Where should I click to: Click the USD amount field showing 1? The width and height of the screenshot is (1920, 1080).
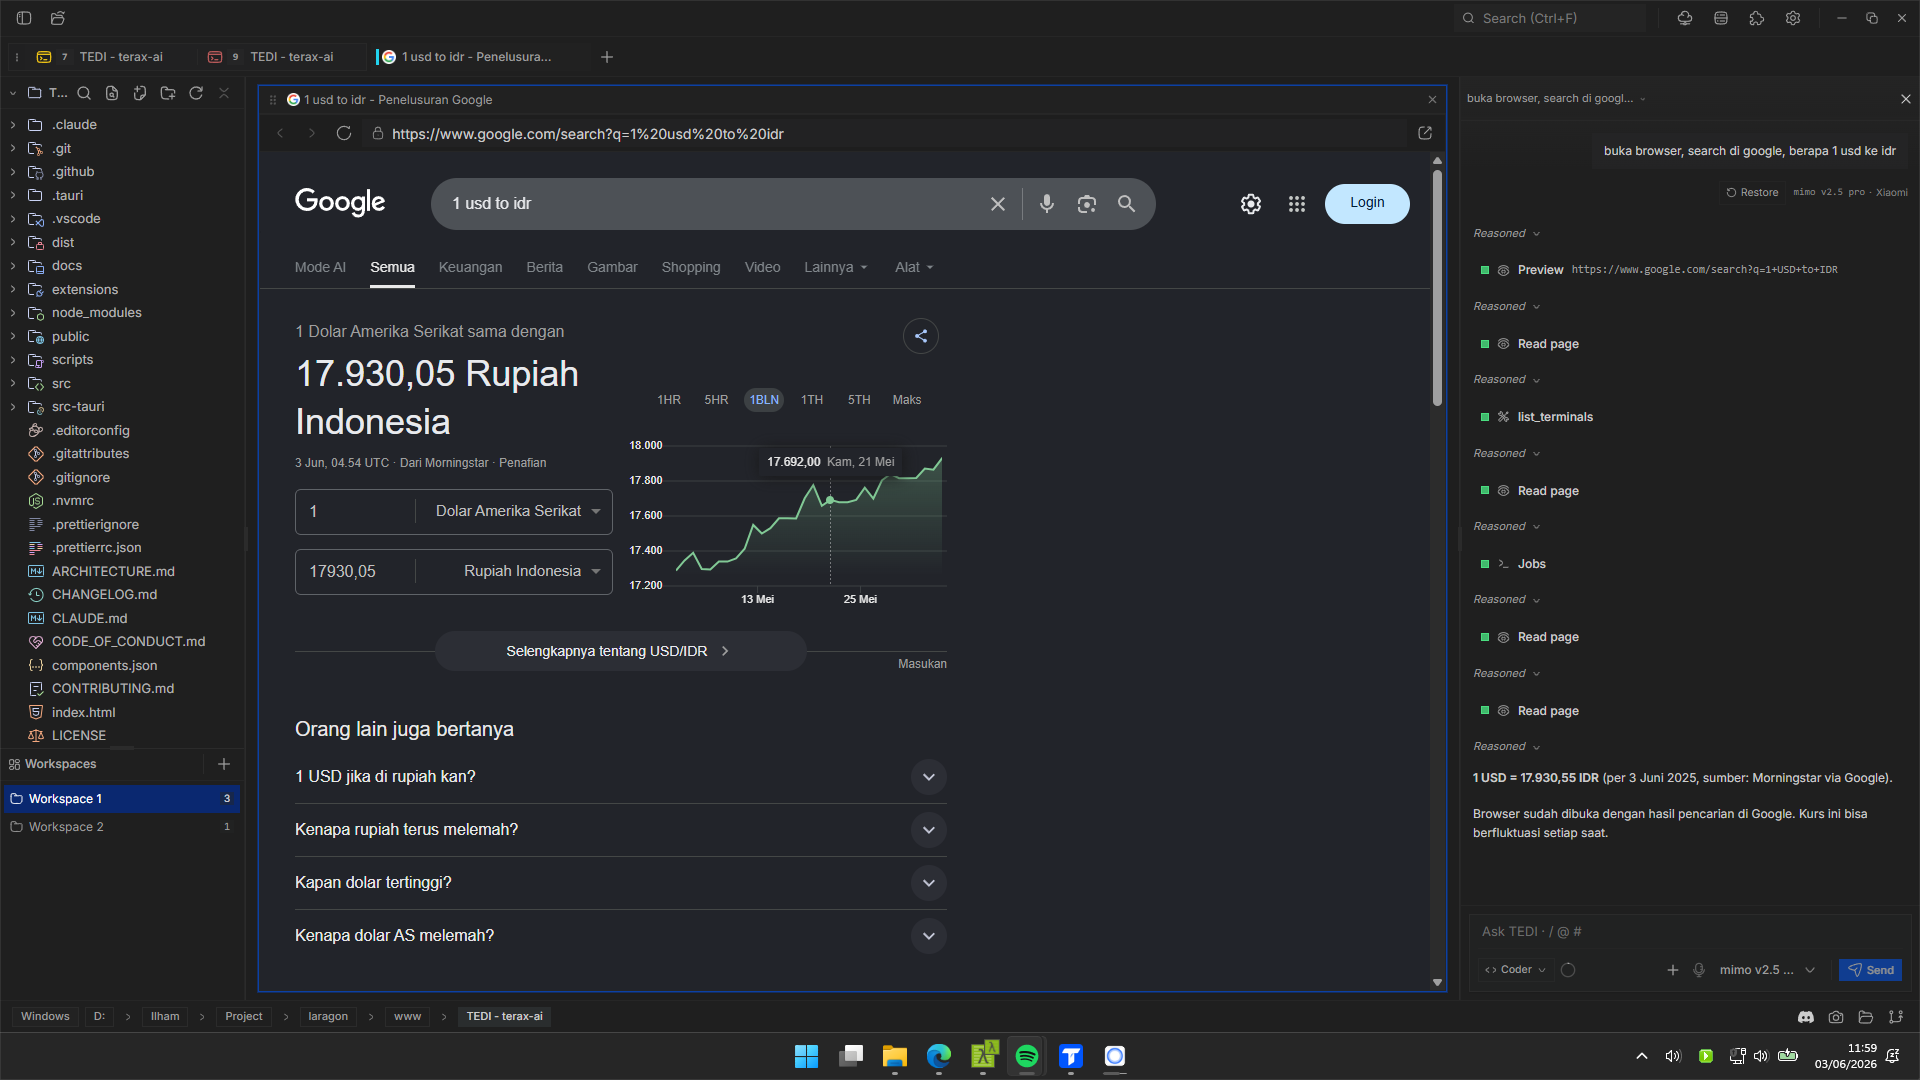point(355,511)
